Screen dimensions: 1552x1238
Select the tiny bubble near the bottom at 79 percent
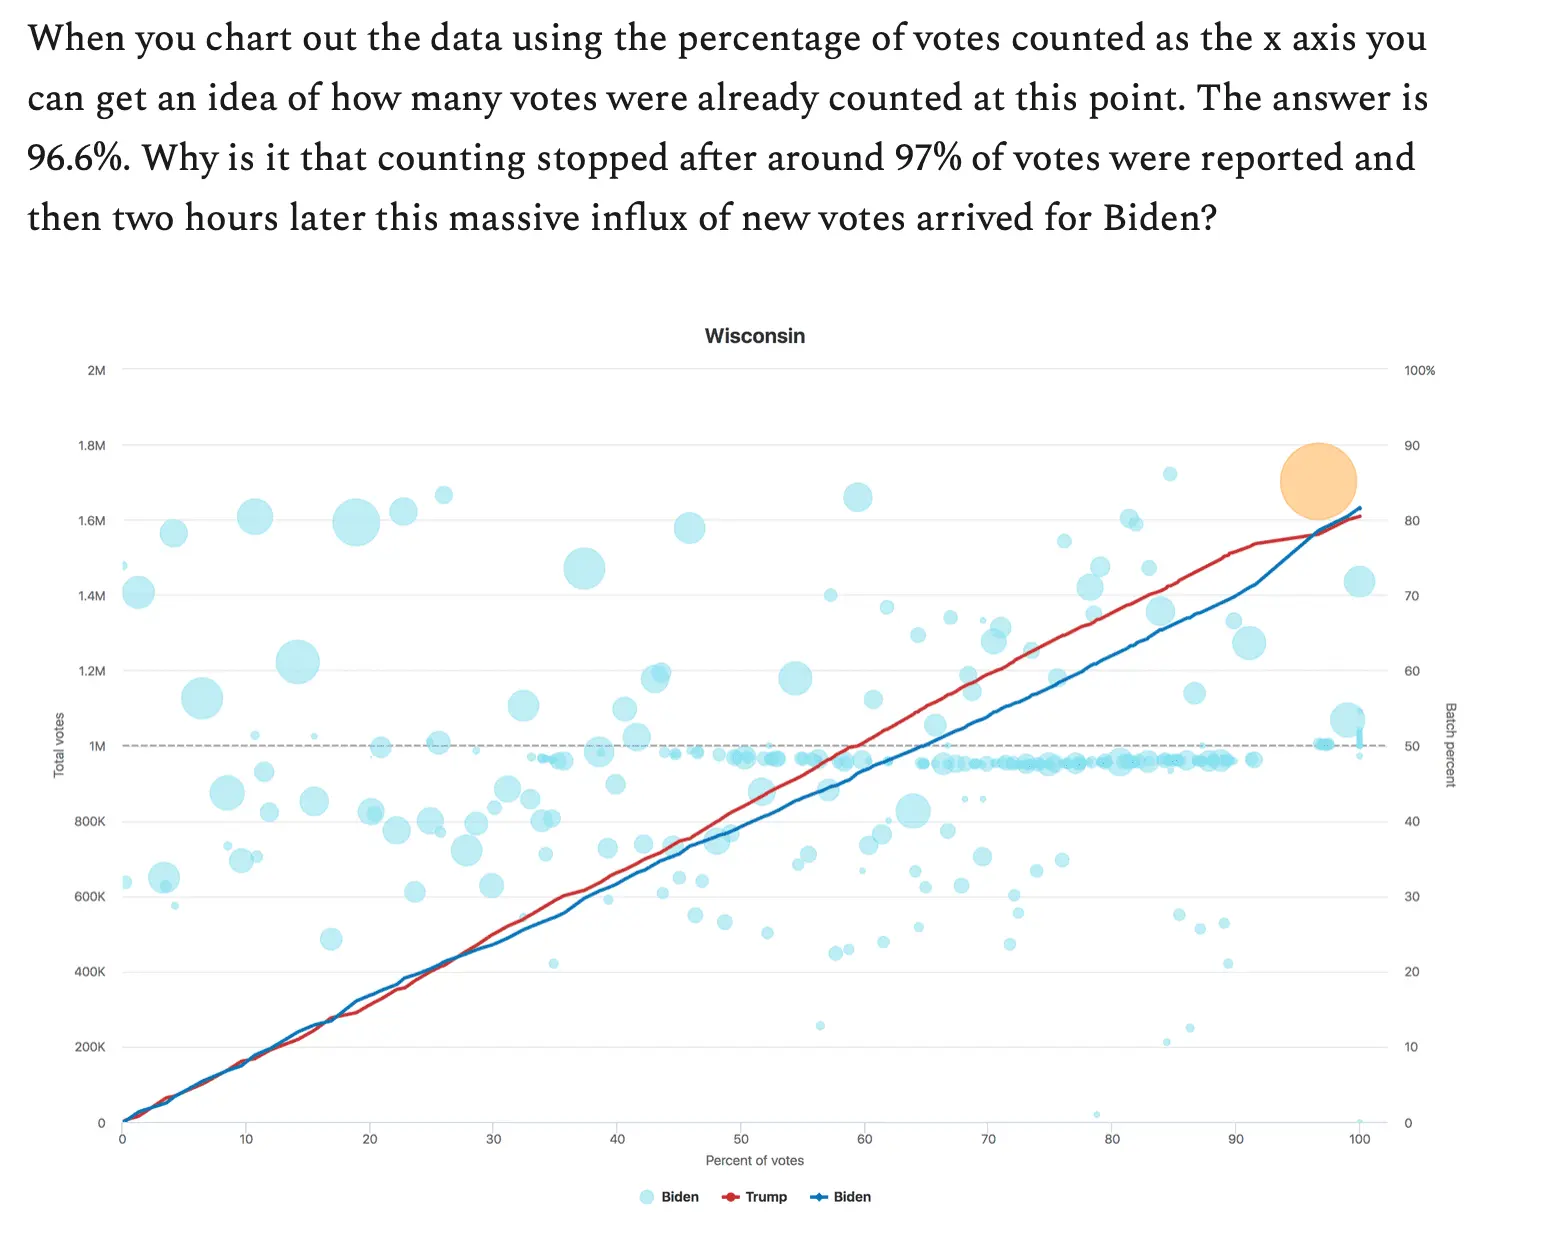[1096, 1114]
